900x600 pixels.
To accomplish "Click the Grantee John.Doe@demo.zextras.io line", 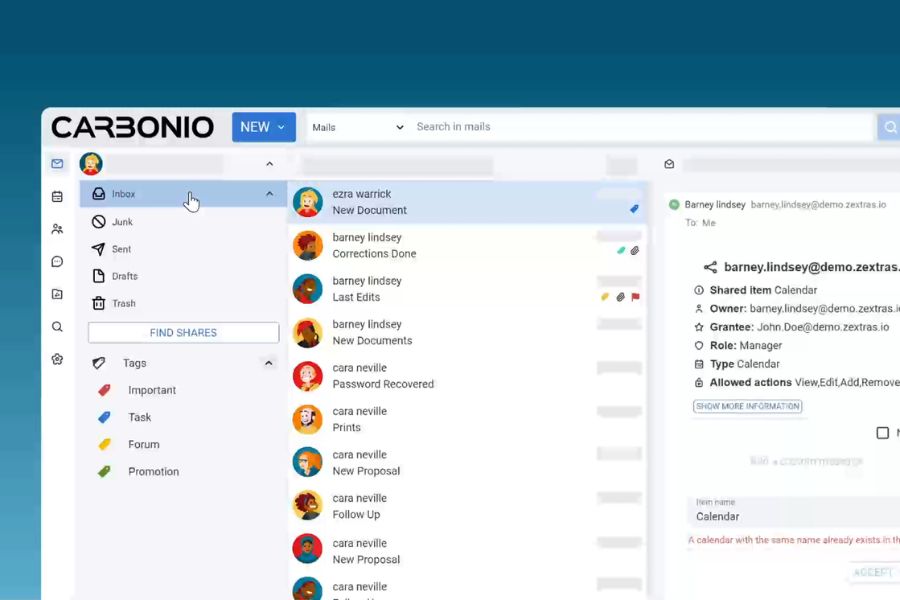I will coord(792,327).
